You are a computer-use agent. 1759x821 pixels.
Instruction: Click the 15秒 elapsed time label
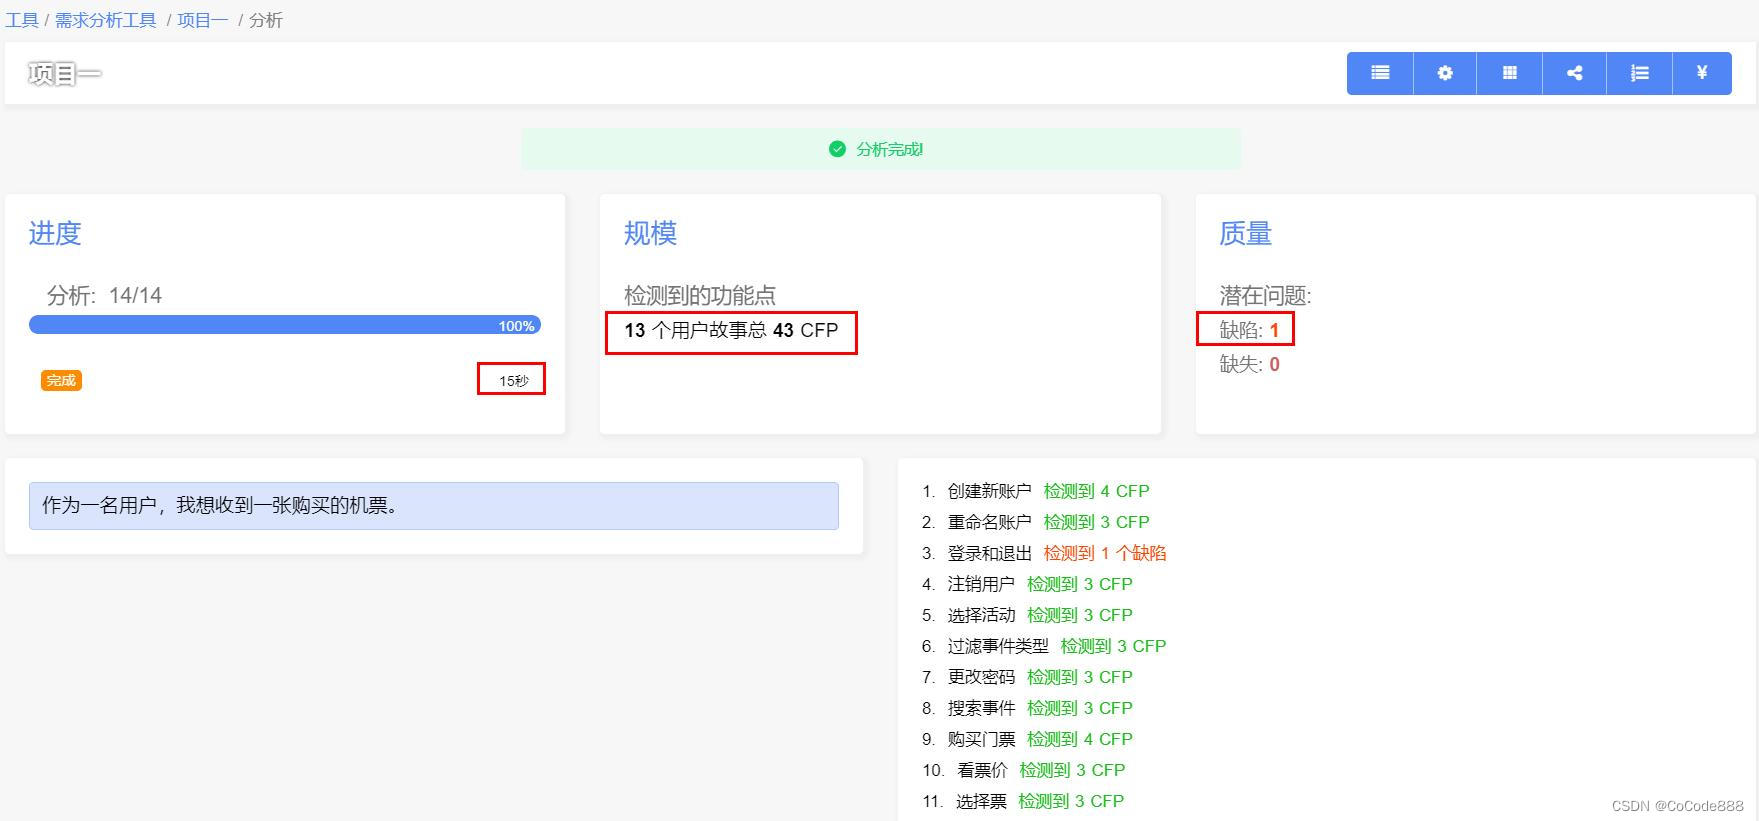click(x=514, y=381)
